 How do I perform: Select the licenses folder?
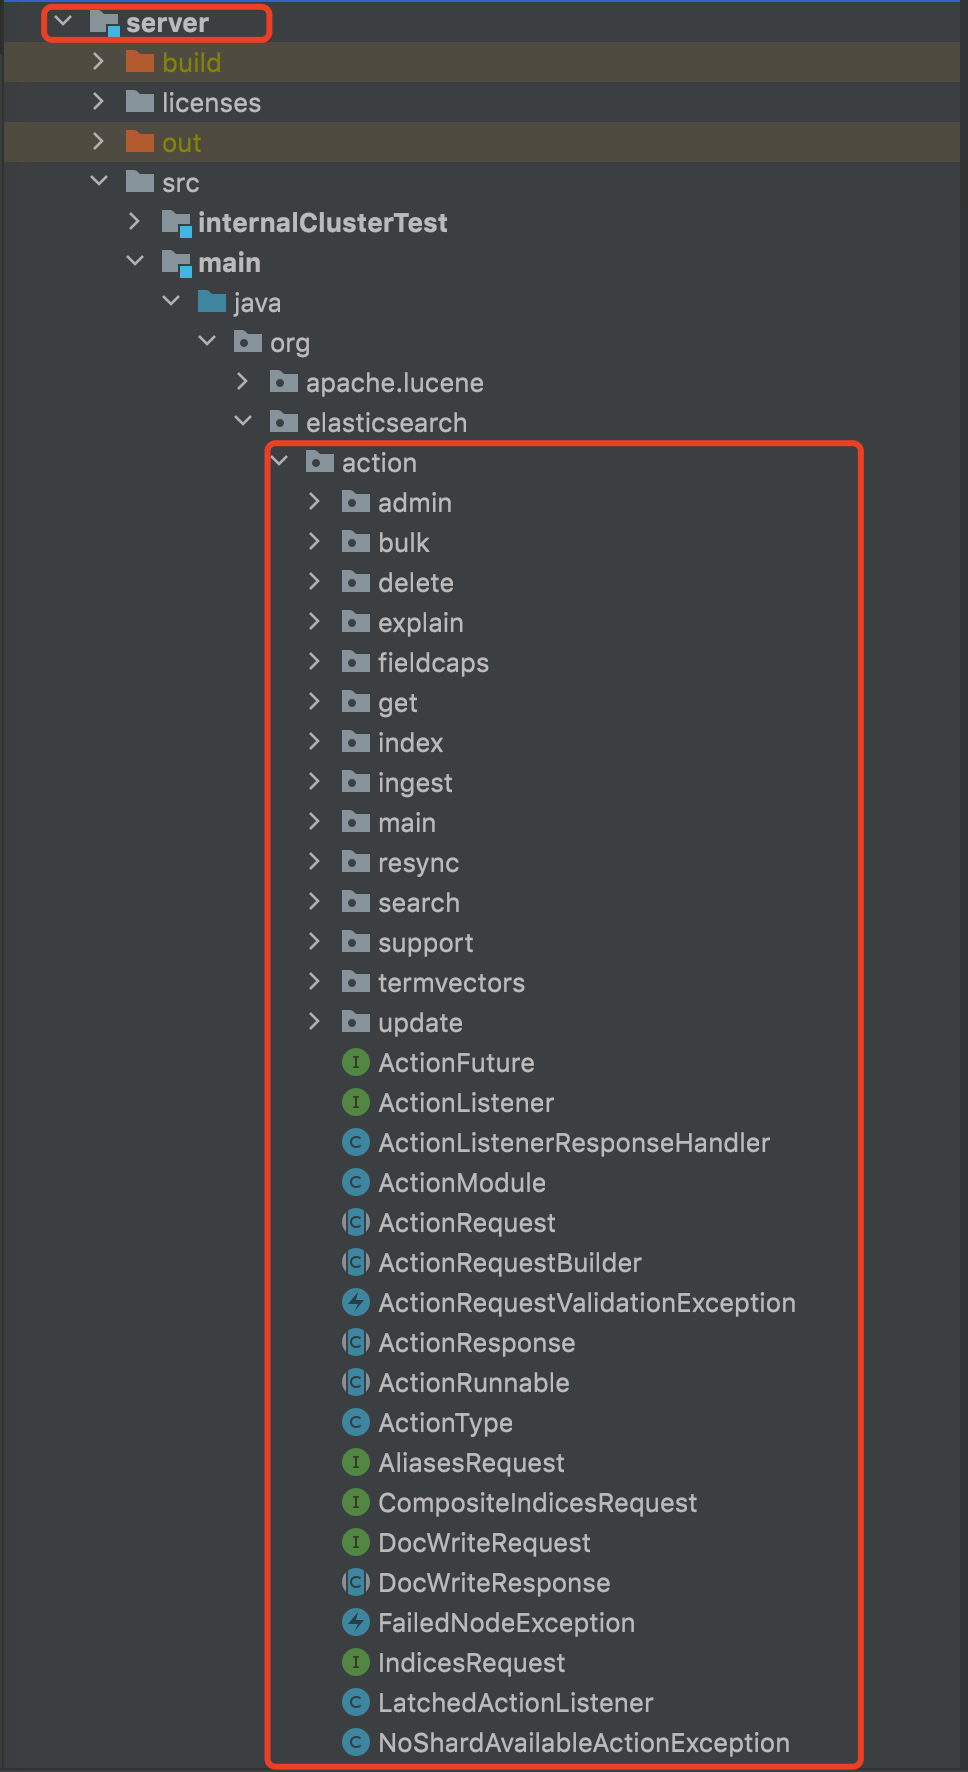(x=211, y=103)
